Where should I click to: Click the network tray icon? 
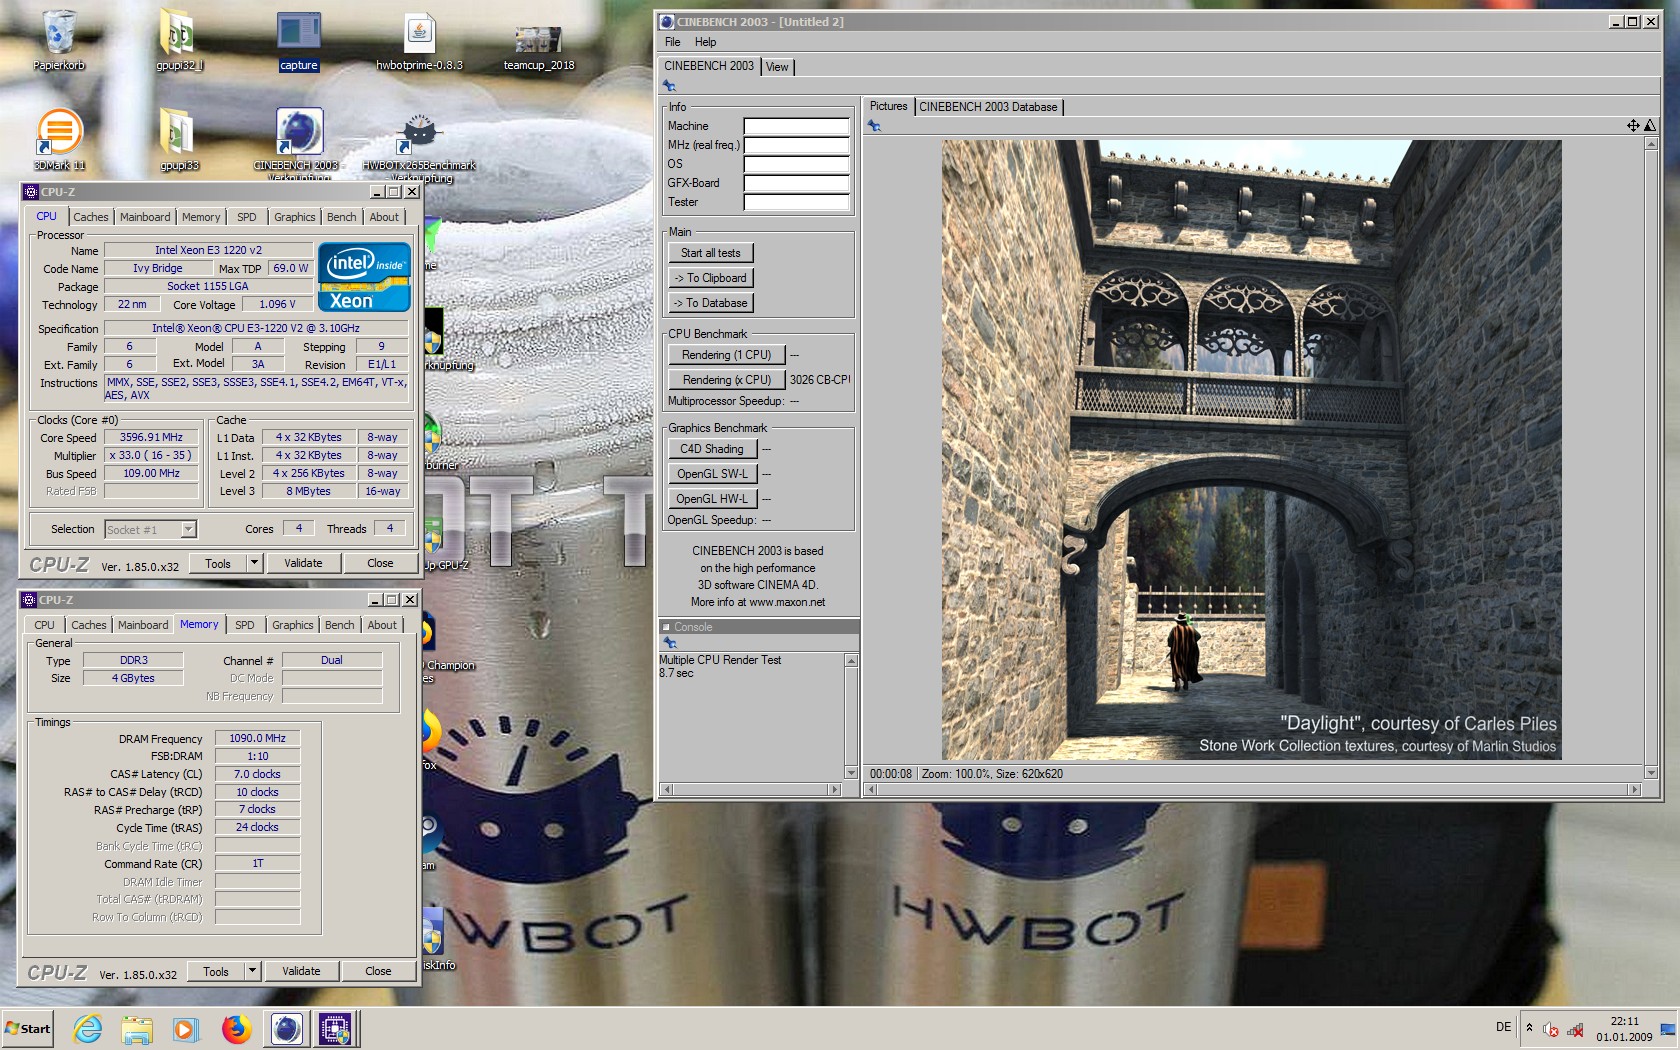coord(1575,1029)
